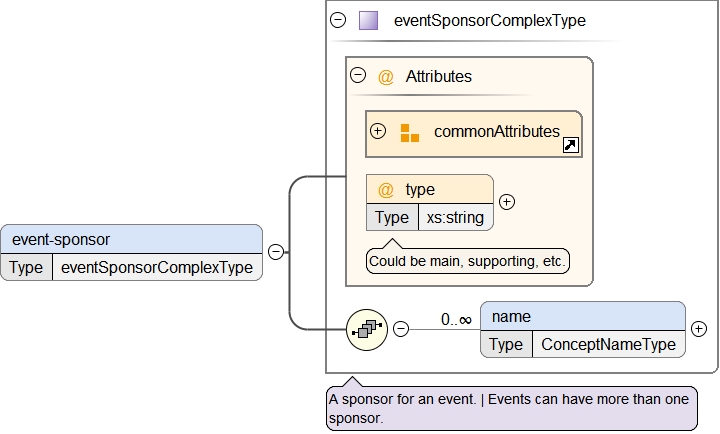Viewport: 720px width, 434px height.
Task: Collapse the Attributes section
Action: tap(357, 75)
